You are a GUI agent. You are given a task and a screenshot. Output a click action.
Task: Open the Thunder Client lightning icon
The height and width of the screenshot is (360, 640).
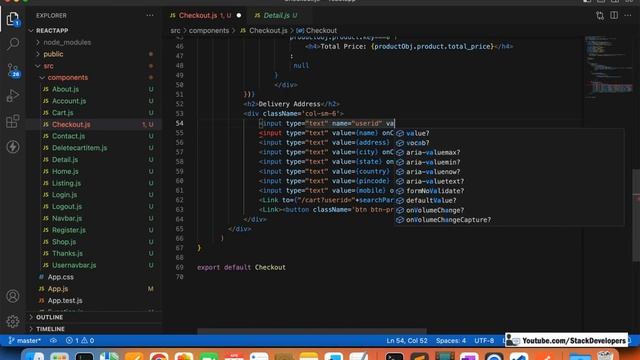point(13,147)
